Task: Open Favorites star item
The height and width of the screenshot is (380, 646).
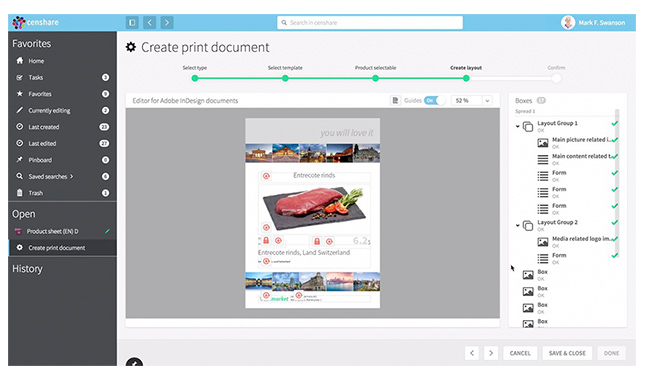Action: tap(40, 94)
